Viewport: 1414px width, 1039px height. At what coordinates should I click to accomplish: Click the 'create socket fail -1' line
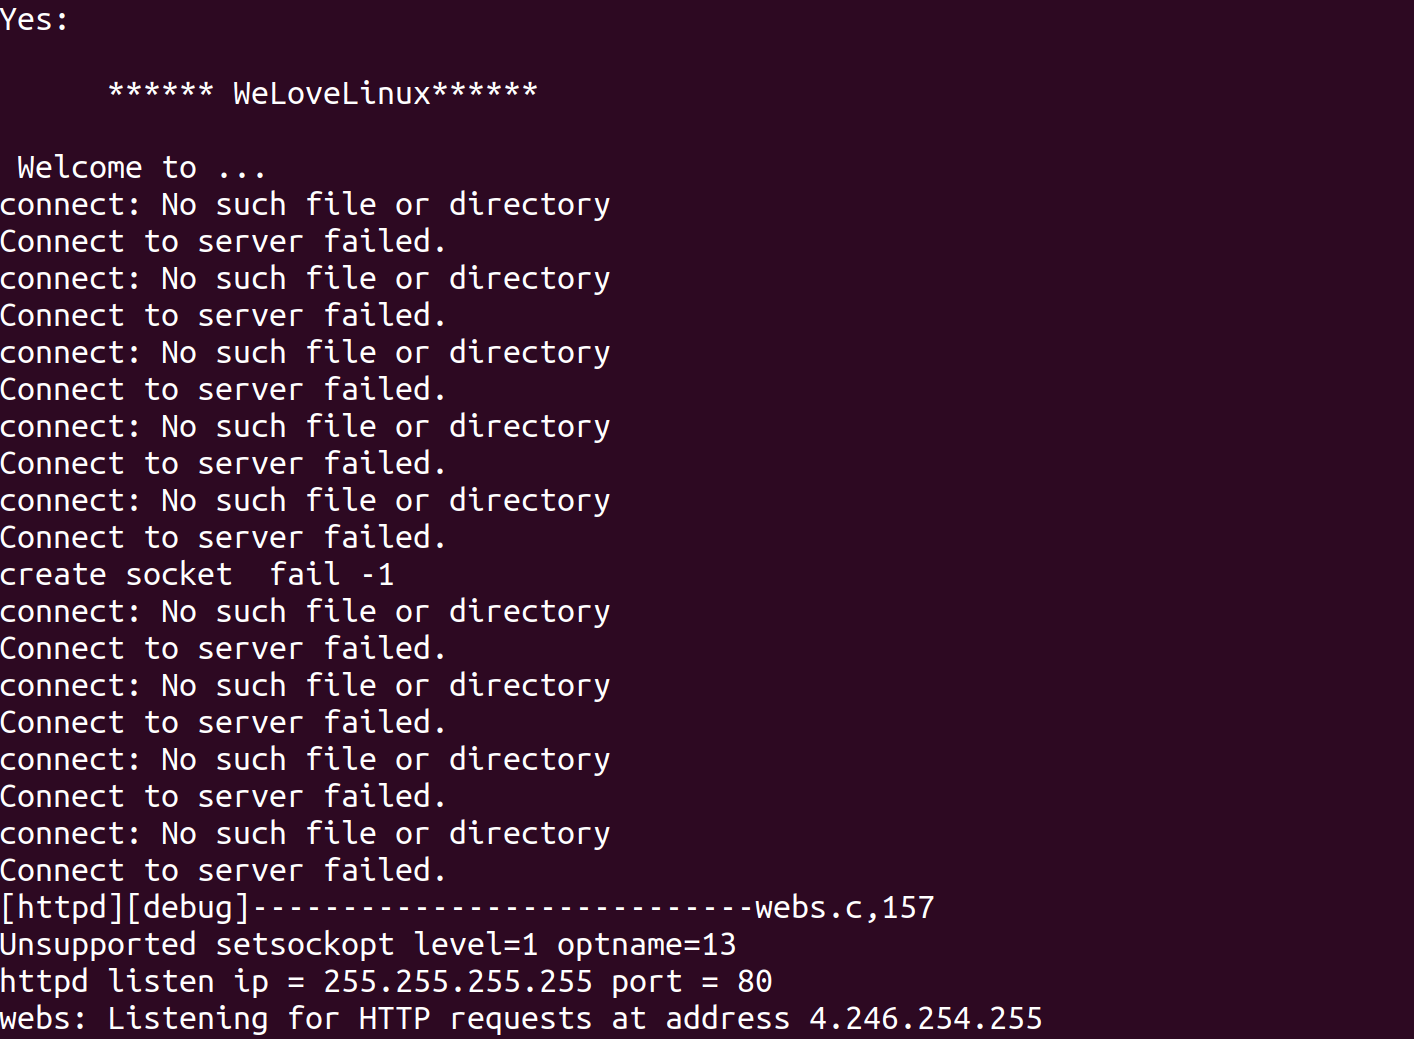[197, 574]
